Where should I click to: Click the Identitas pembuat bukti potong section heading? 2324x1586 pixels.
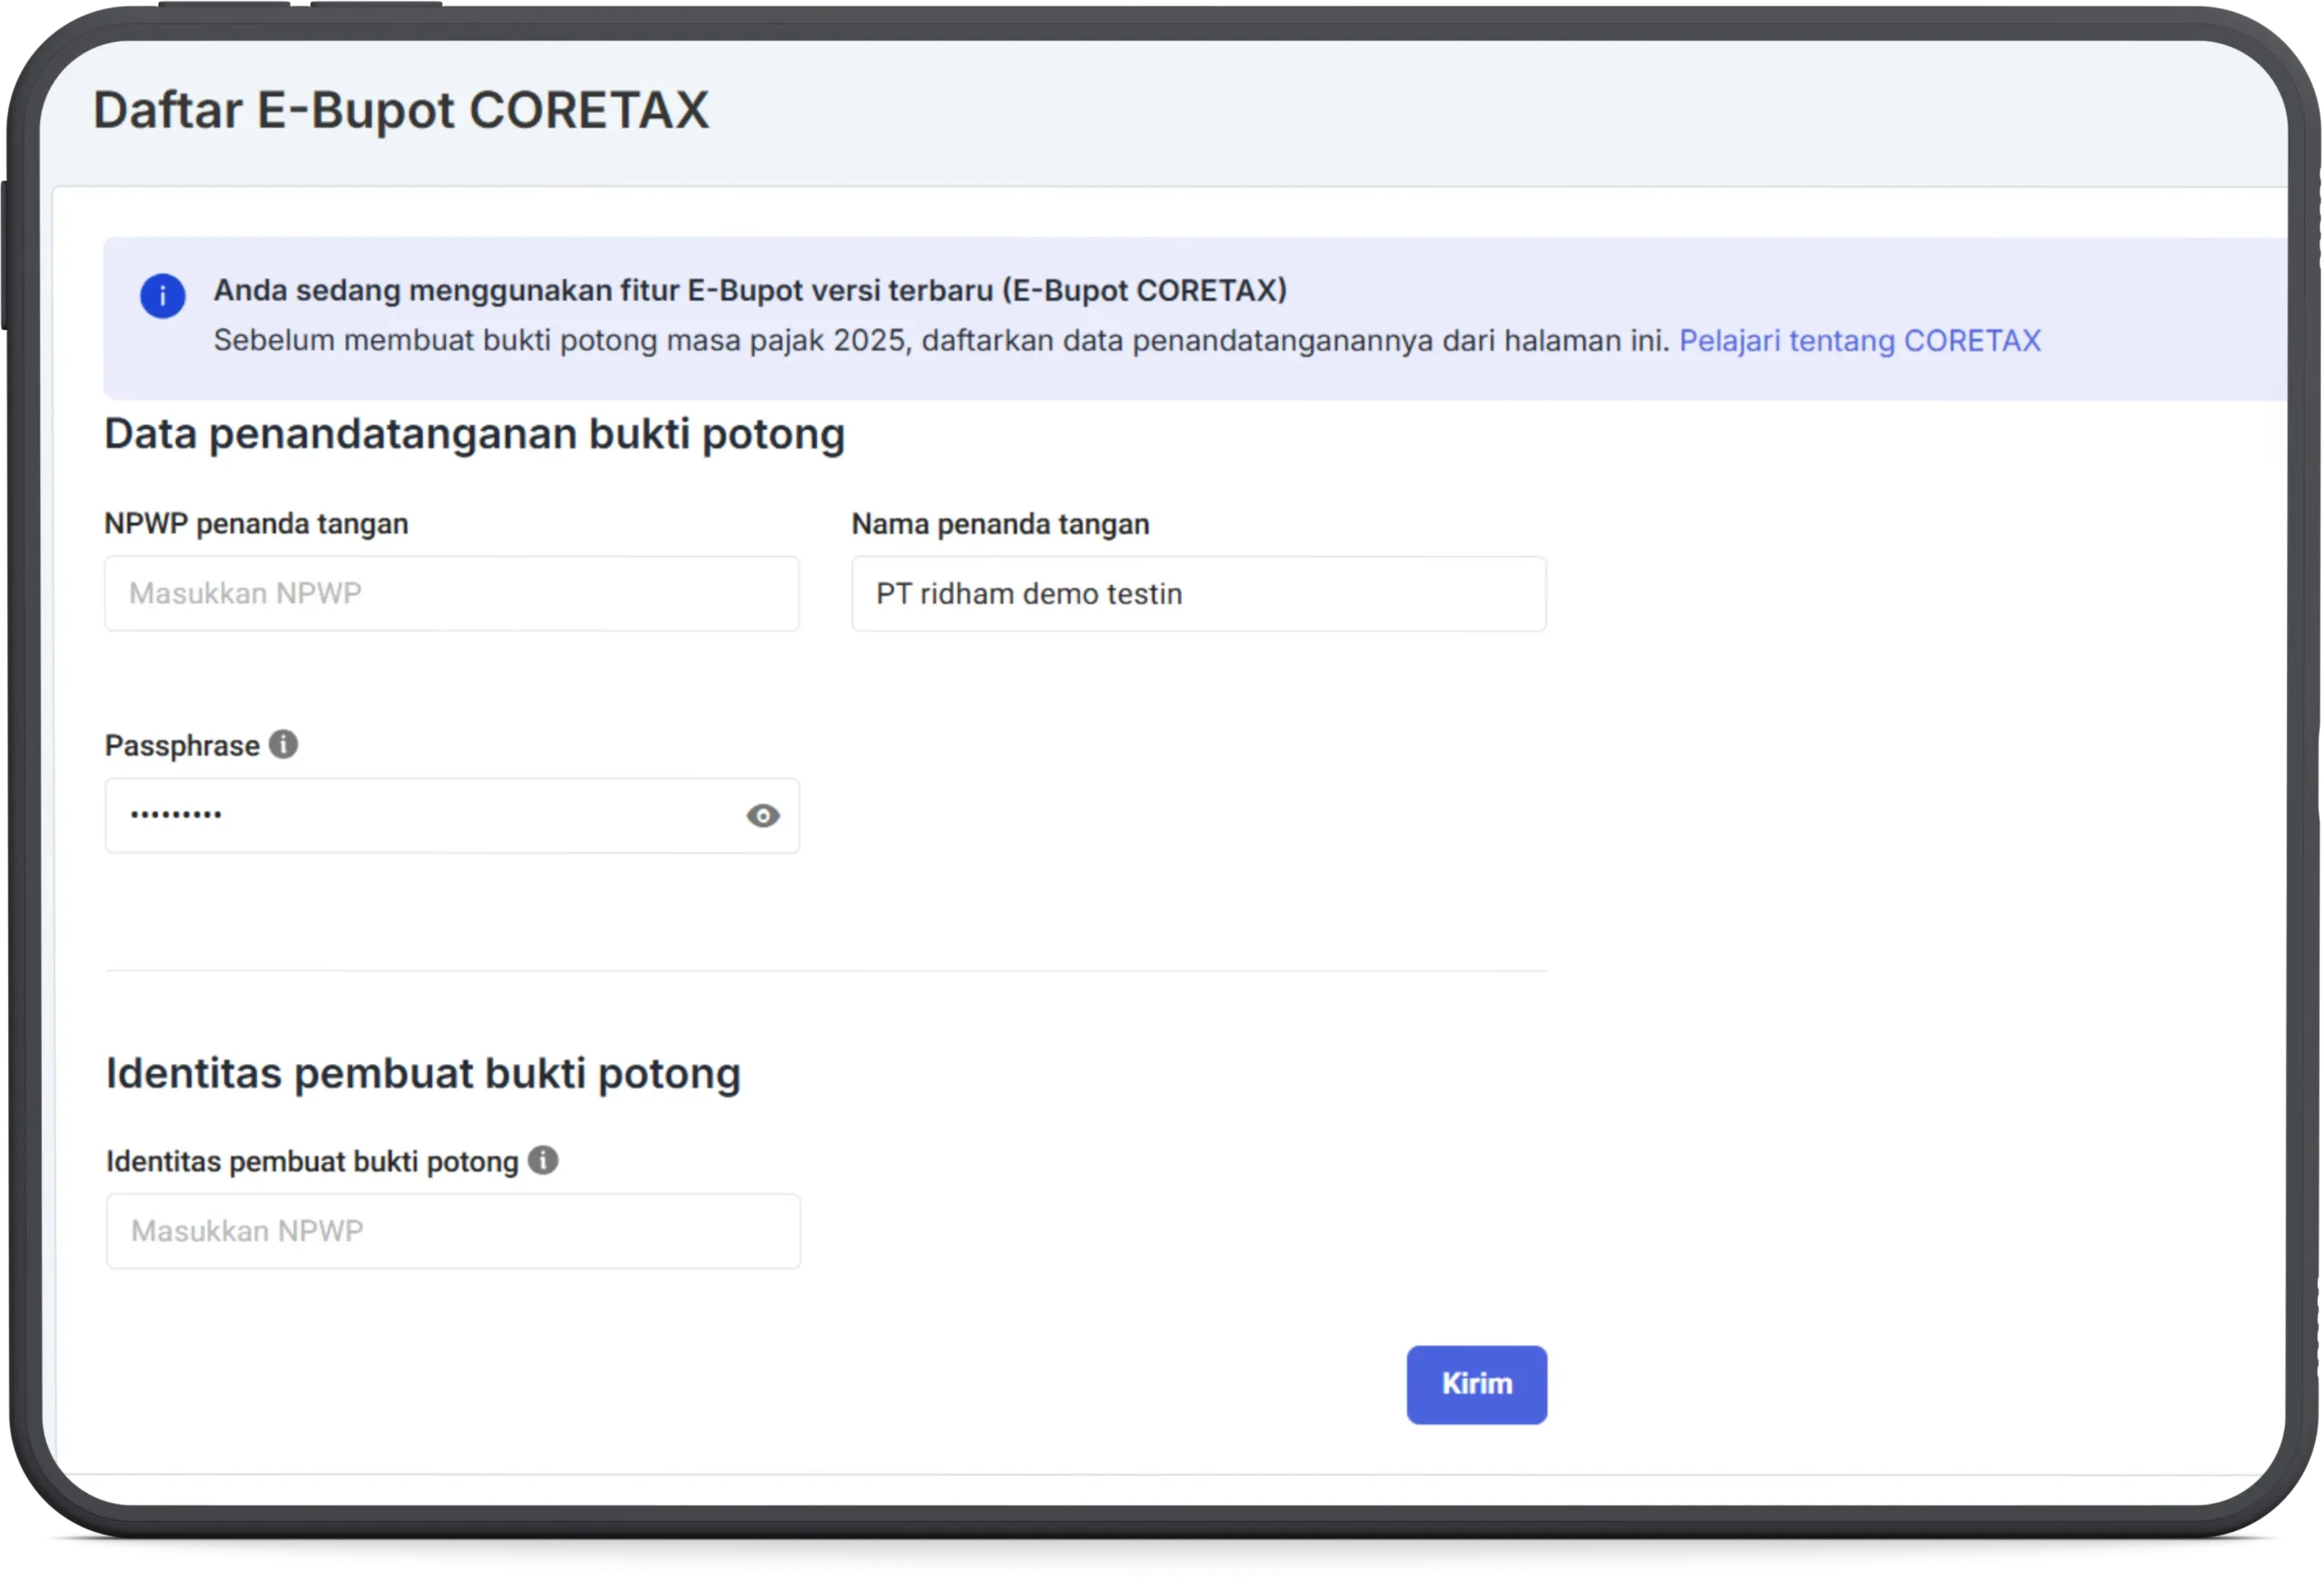coord(423,1073)
